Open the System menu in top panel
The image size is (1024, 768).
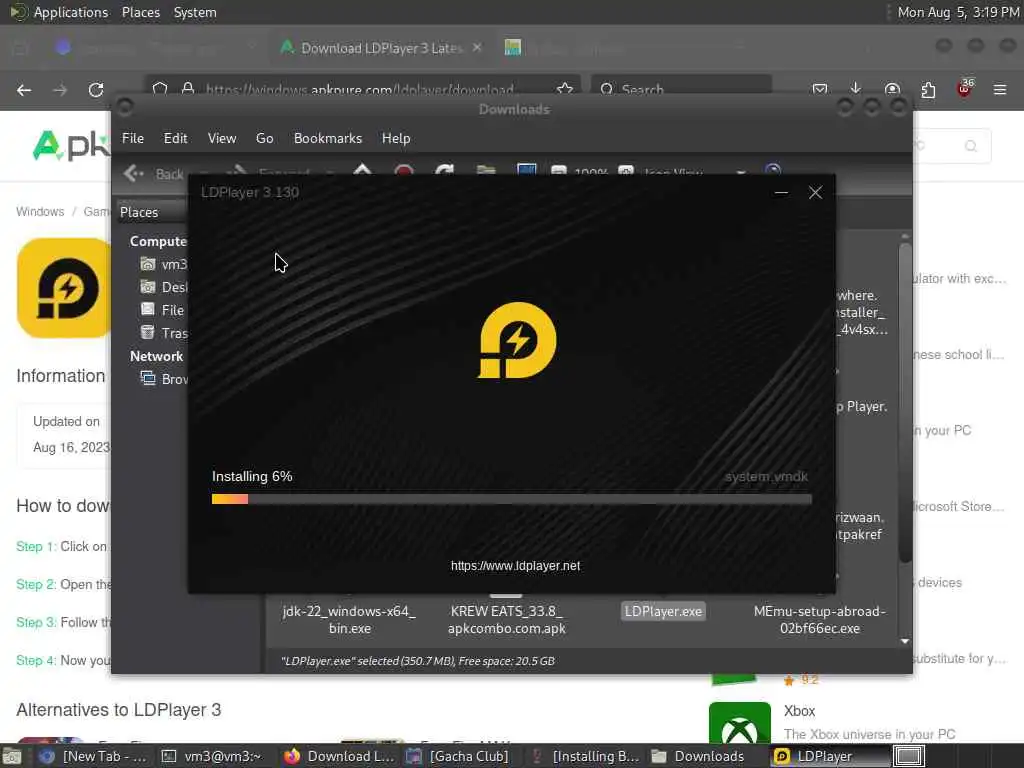tap(195, 12)
